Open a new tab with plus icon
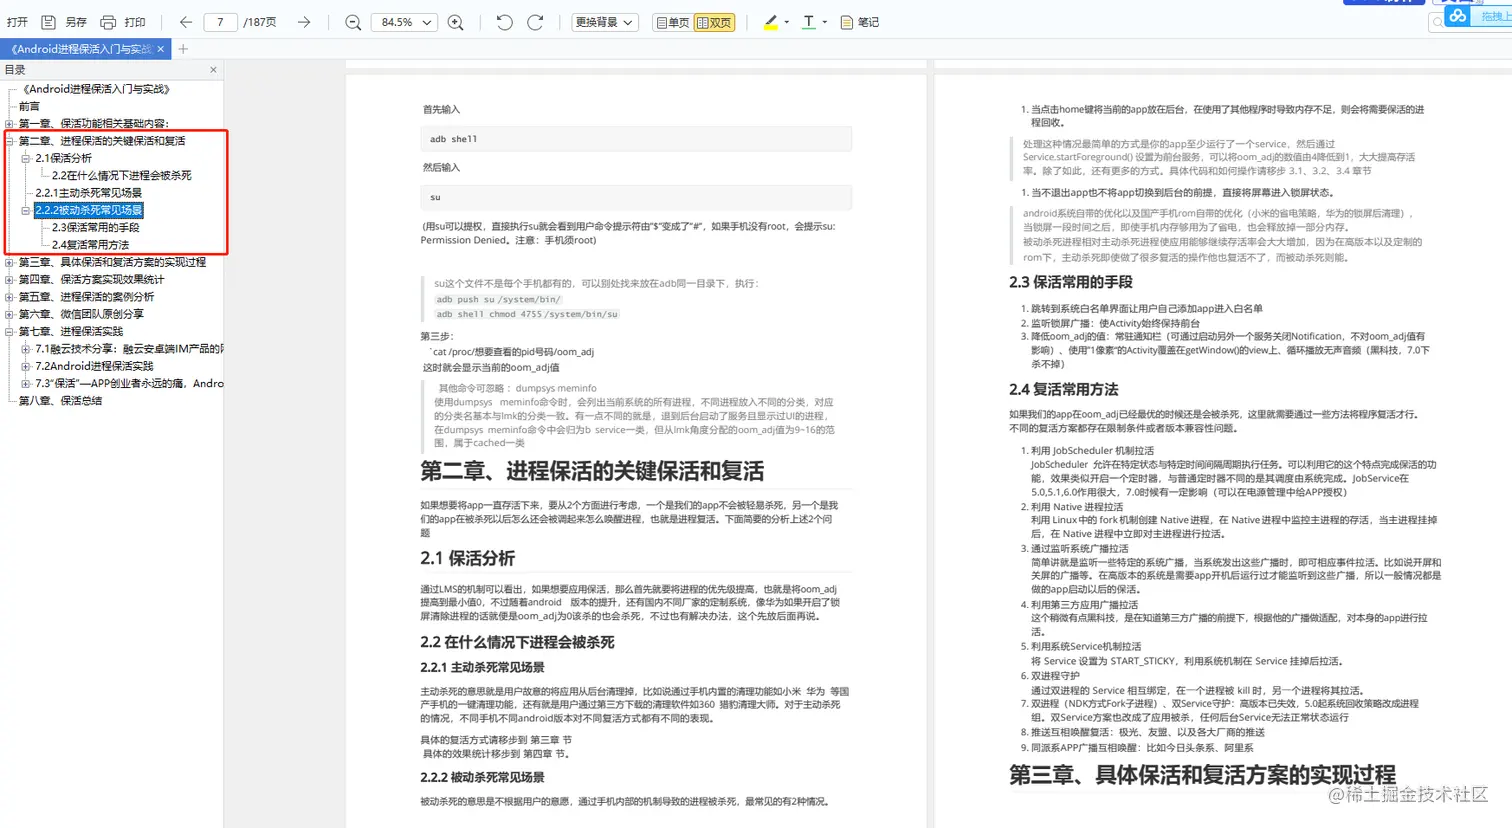Image resolution: width=1512 pixels, height=828 pixels. coord(183,49)
